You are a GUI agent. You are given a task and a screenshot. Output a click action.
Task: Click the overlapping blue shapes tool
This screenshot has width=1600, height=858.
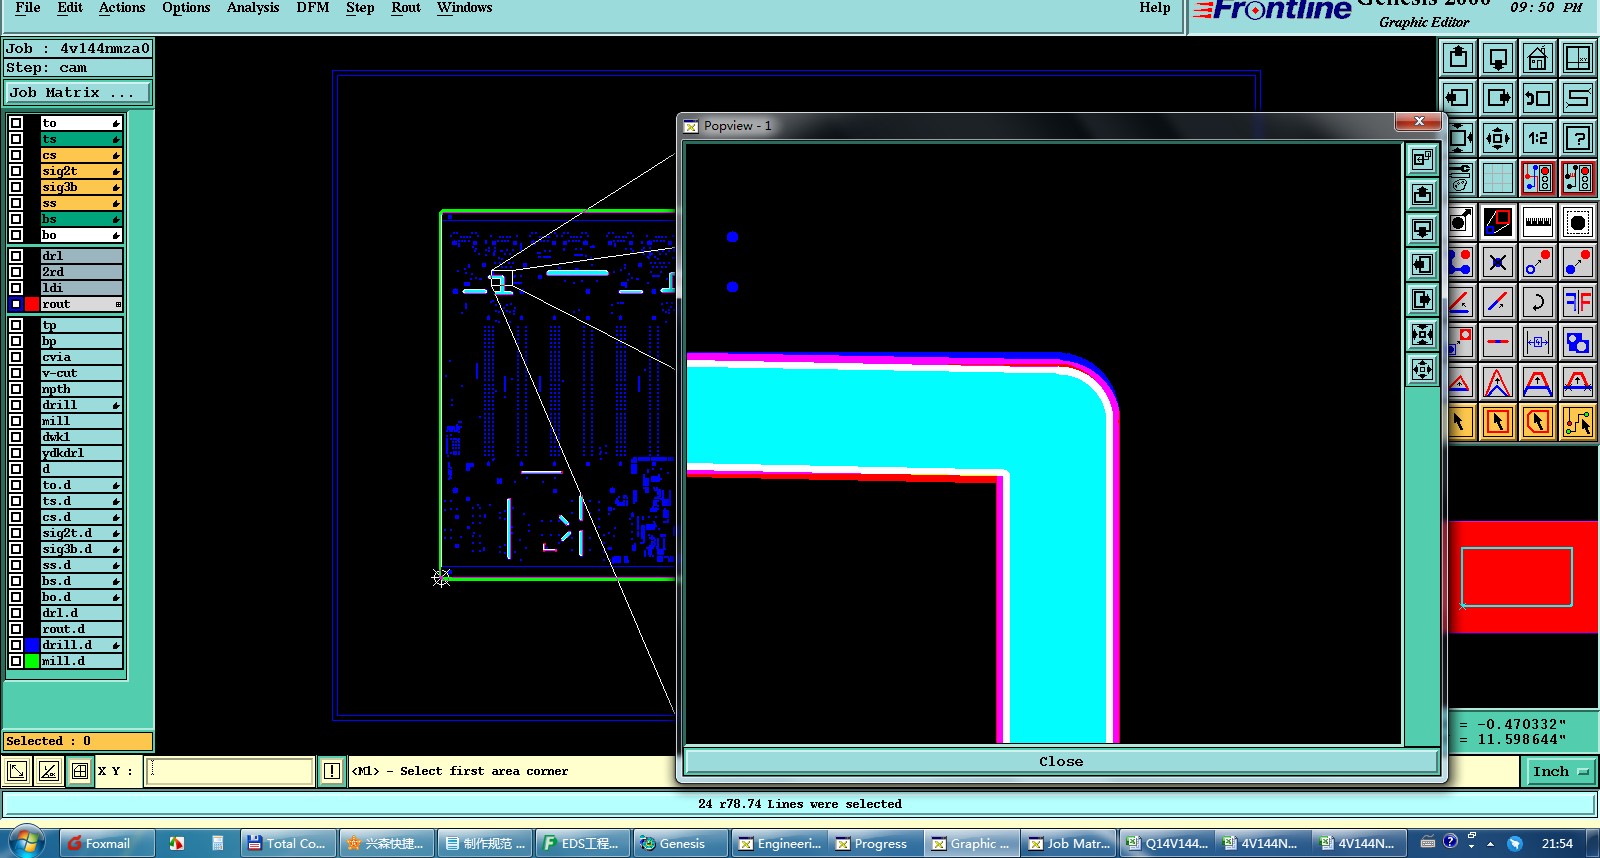tap(1578, 342)
